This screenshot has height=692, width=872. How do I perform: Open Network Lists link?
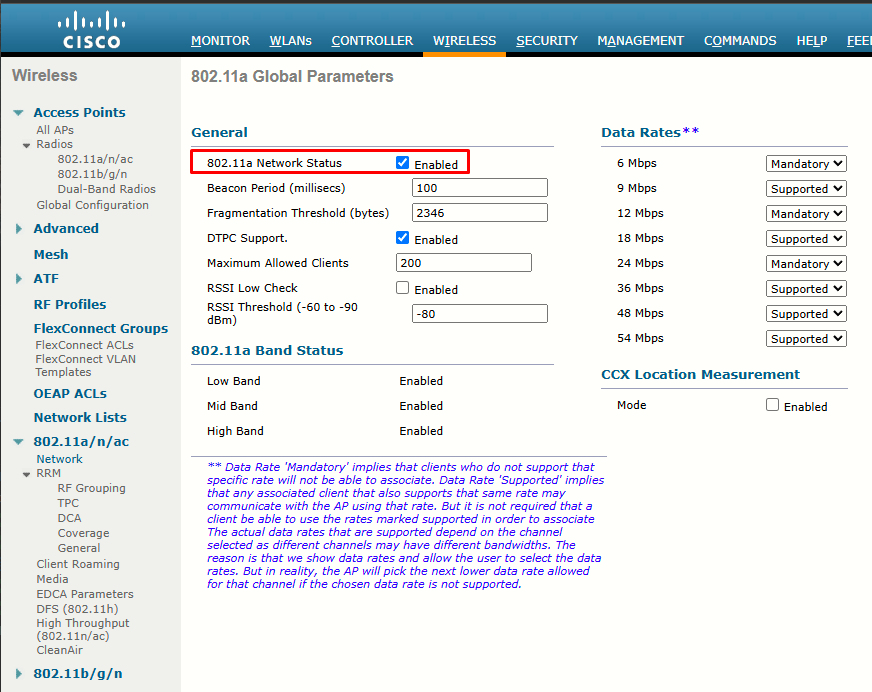click(80, 417)
